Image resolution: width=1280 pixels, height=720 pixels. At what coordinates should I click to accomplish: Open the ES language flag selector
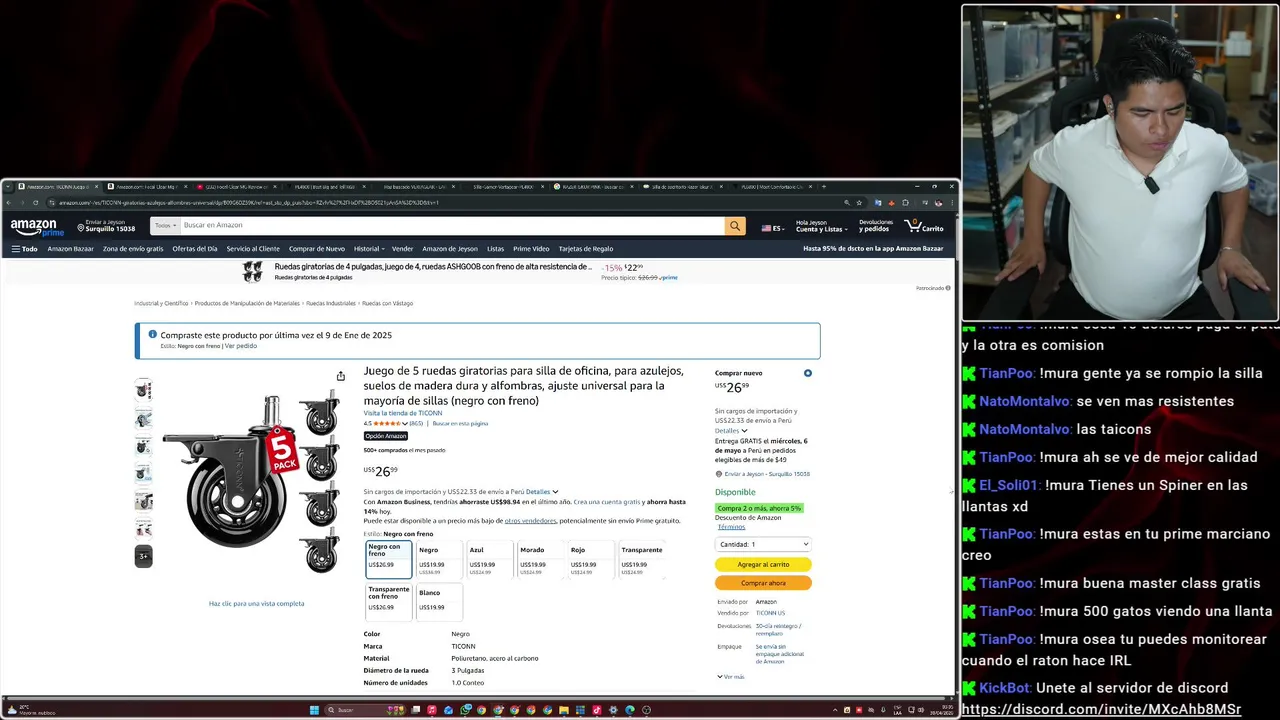tap(772, 228)
